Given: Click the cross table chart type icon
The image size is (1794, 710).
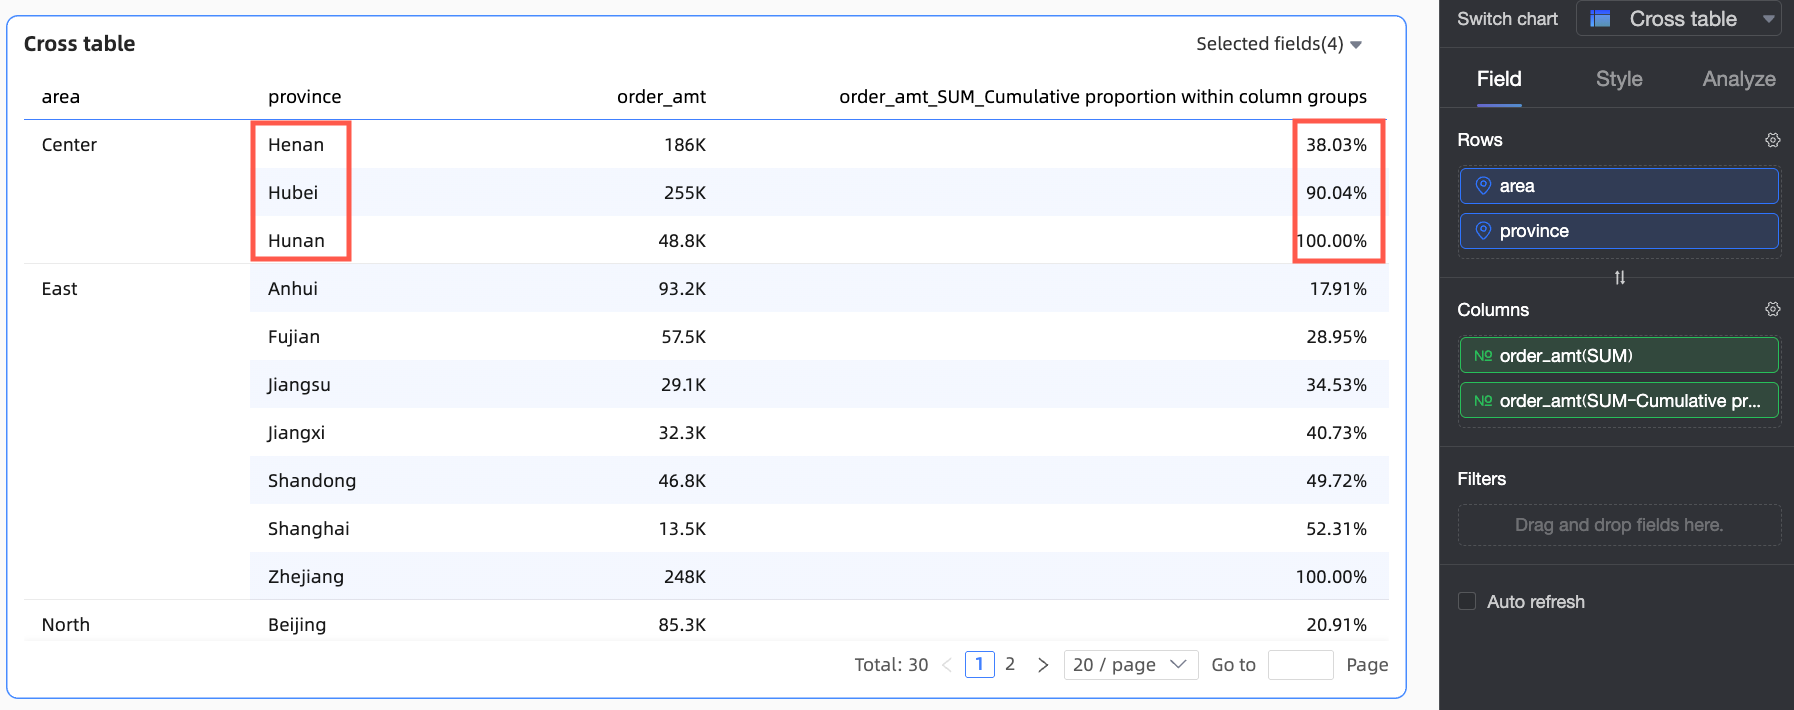Looking at the screenshot, I should (x=1600, y=19).
